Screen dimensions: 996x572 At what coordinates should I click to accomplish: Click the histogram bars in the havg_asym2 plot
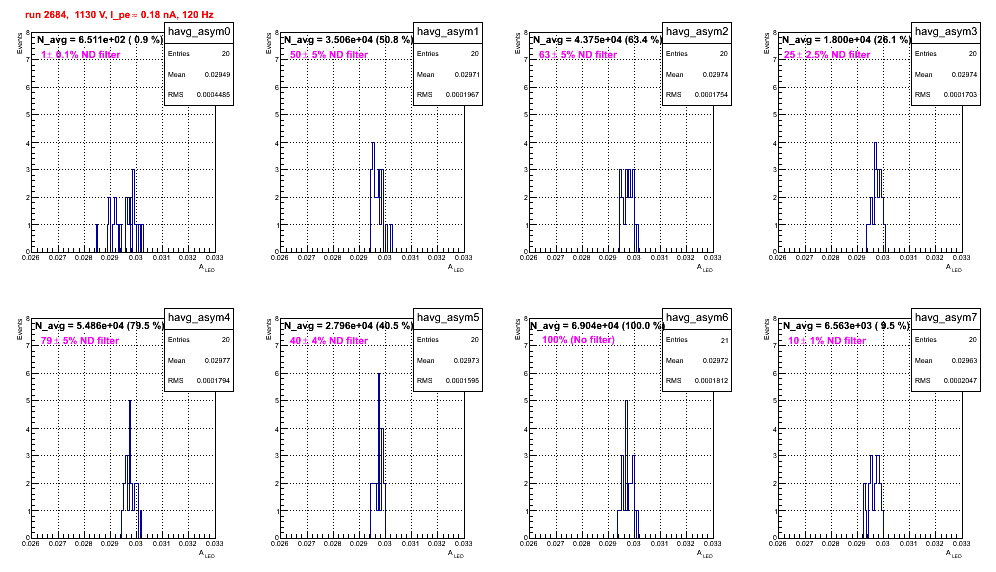[x=628, y=211]
